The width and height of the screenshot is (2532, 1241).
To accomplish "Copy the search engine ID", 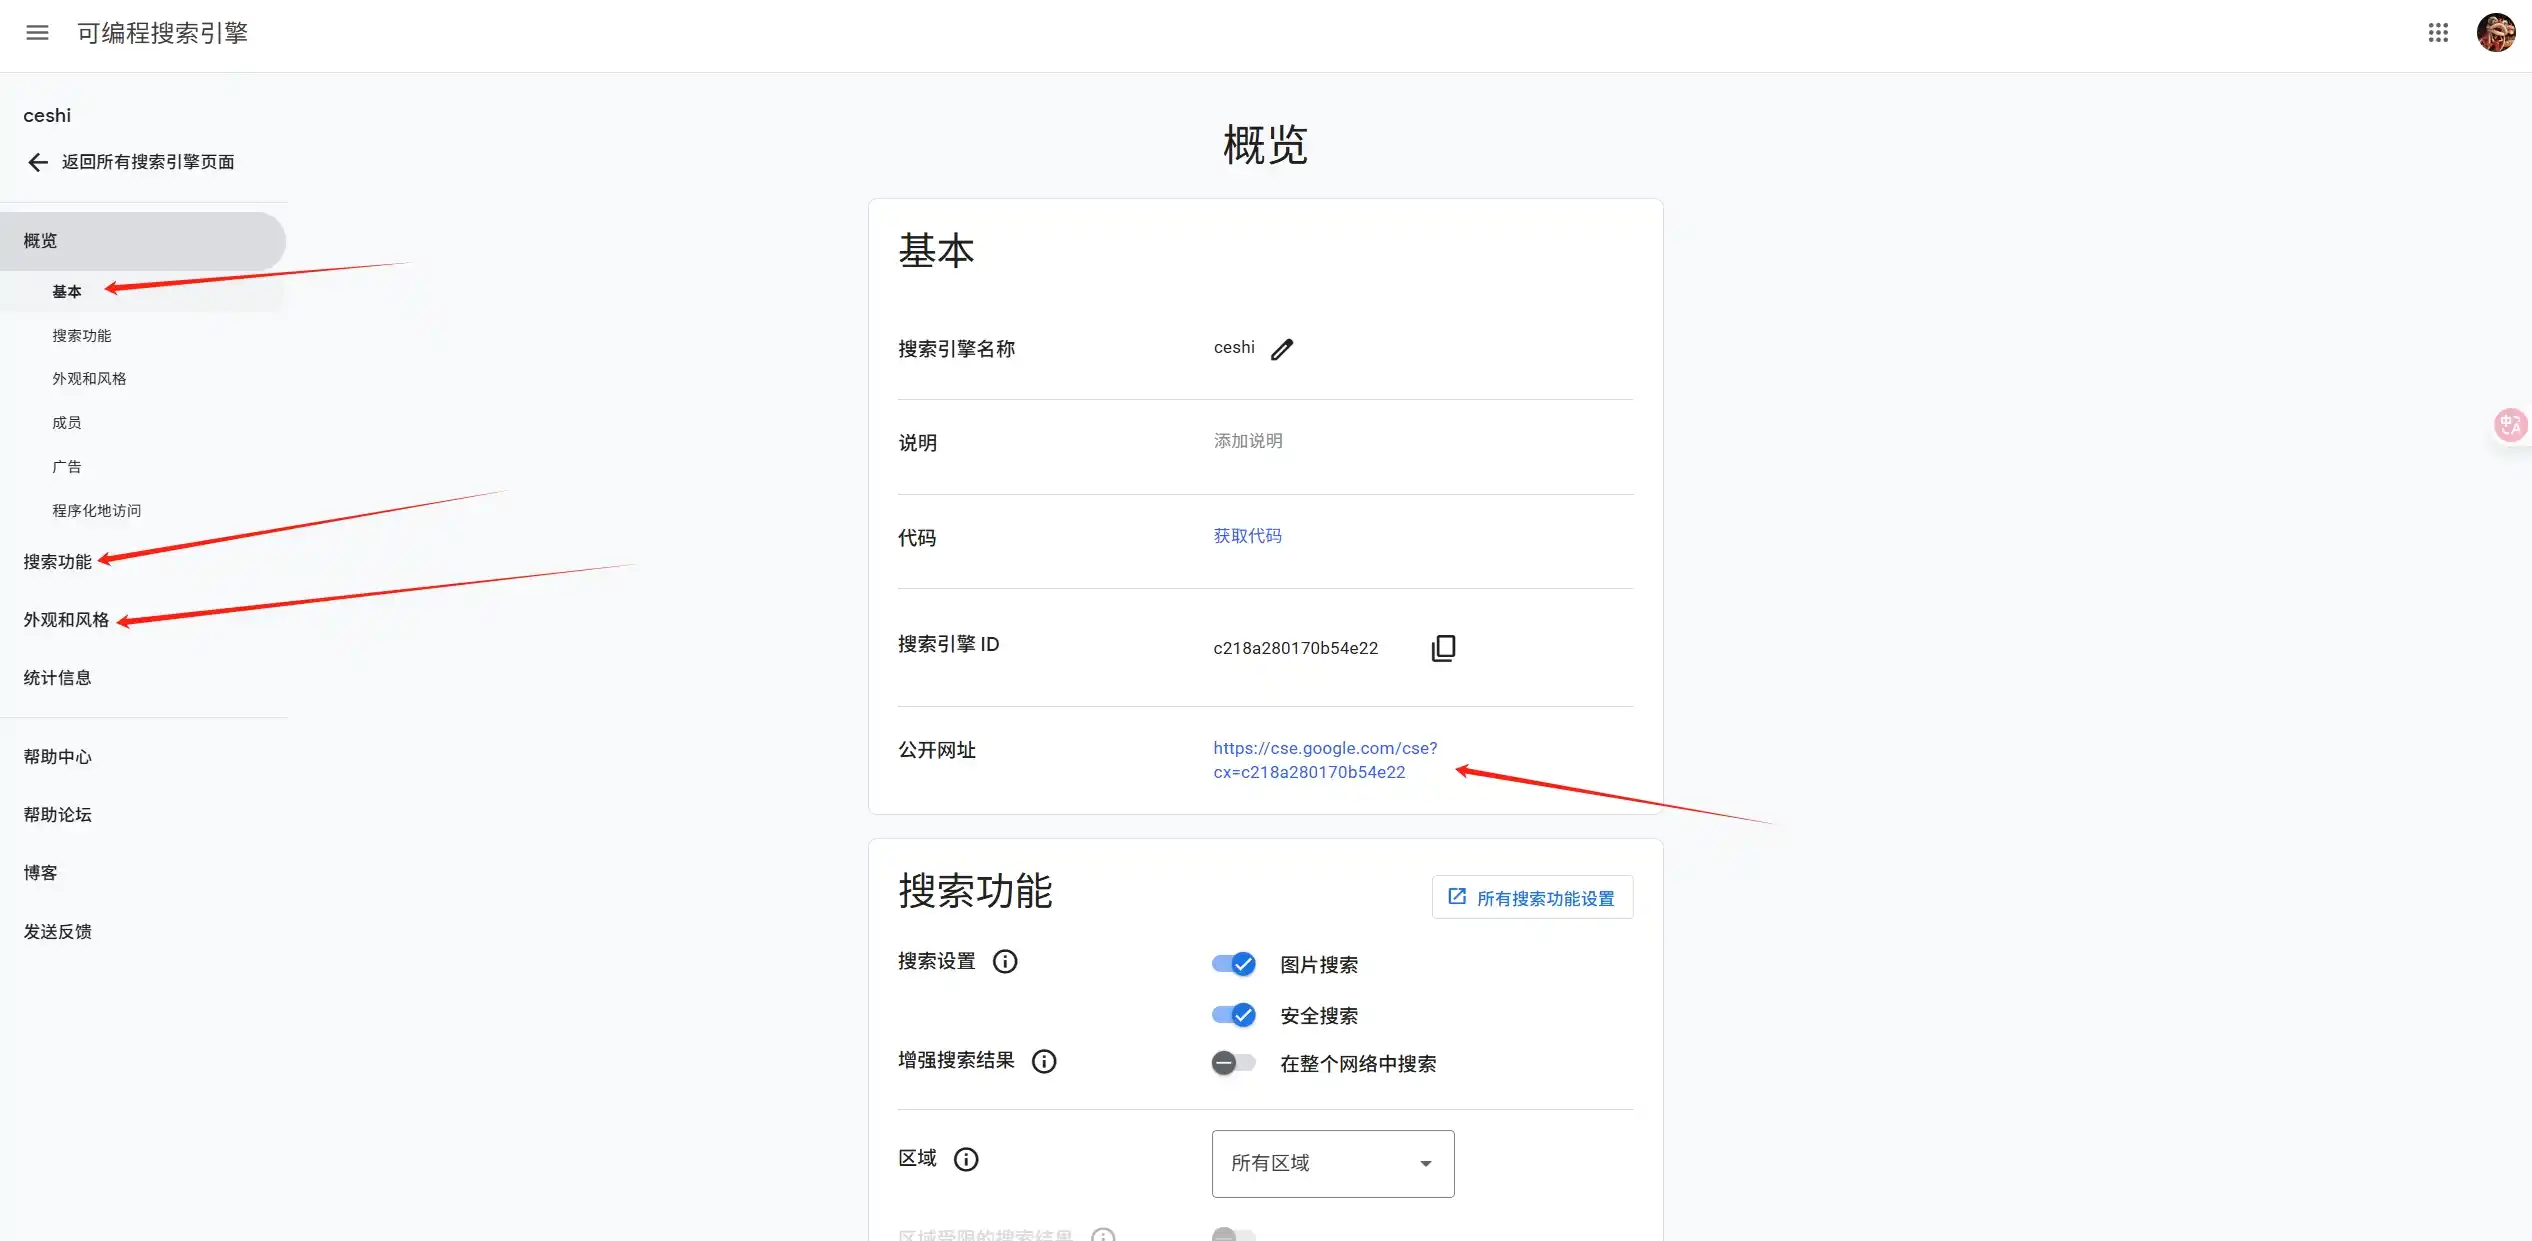I will (1443, 648).
